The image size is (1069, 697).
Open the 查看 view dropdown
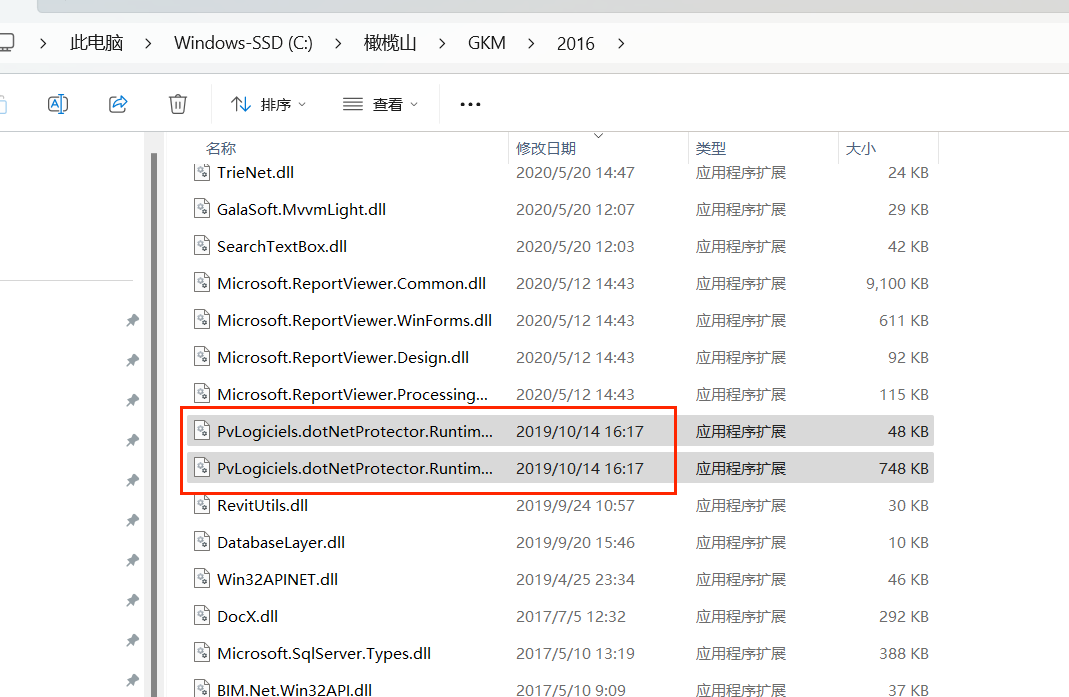(380, 104)
